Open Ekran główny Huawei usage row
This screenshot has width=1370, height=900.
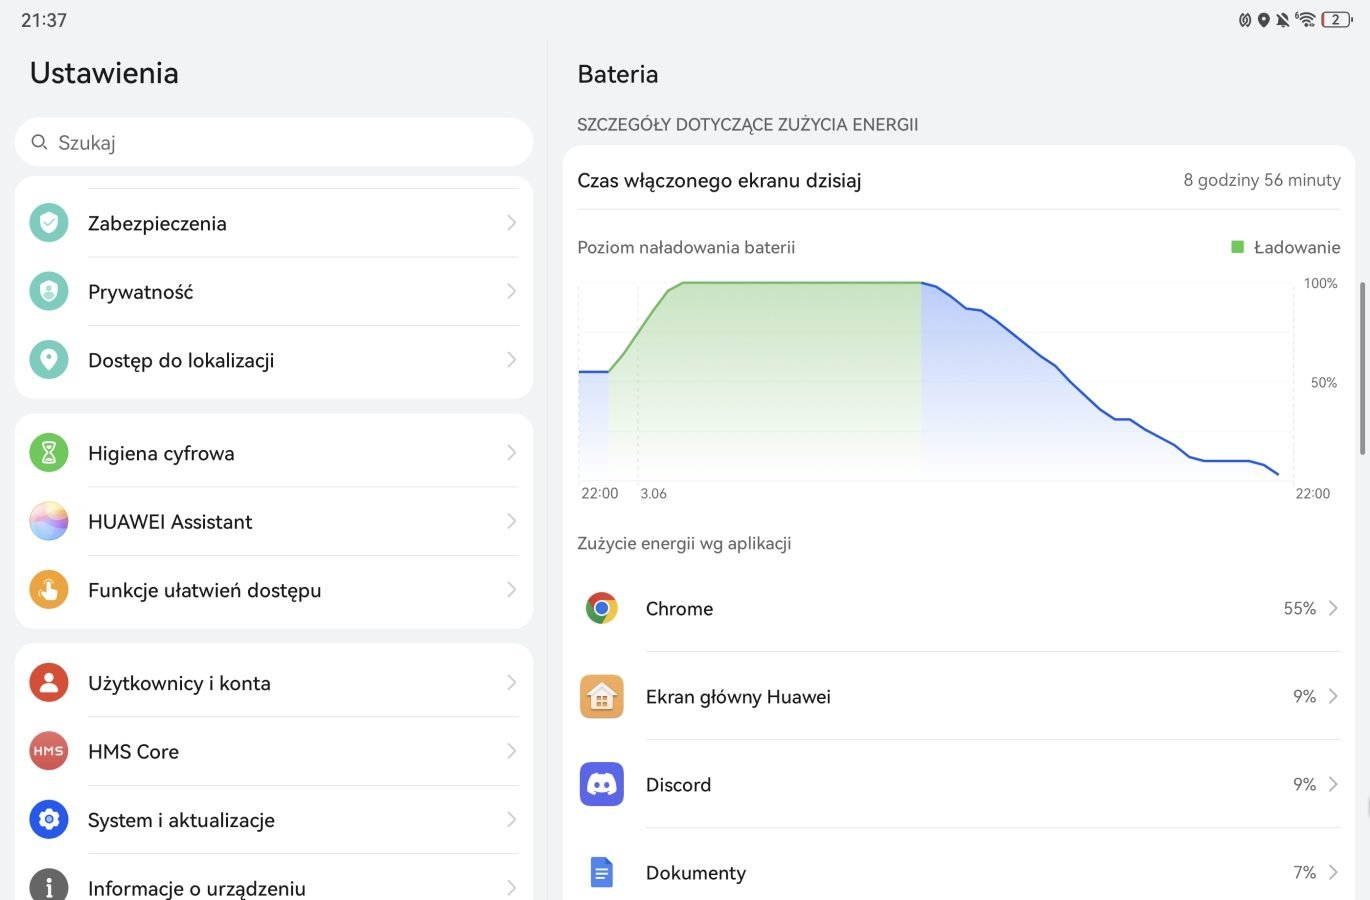959,696
